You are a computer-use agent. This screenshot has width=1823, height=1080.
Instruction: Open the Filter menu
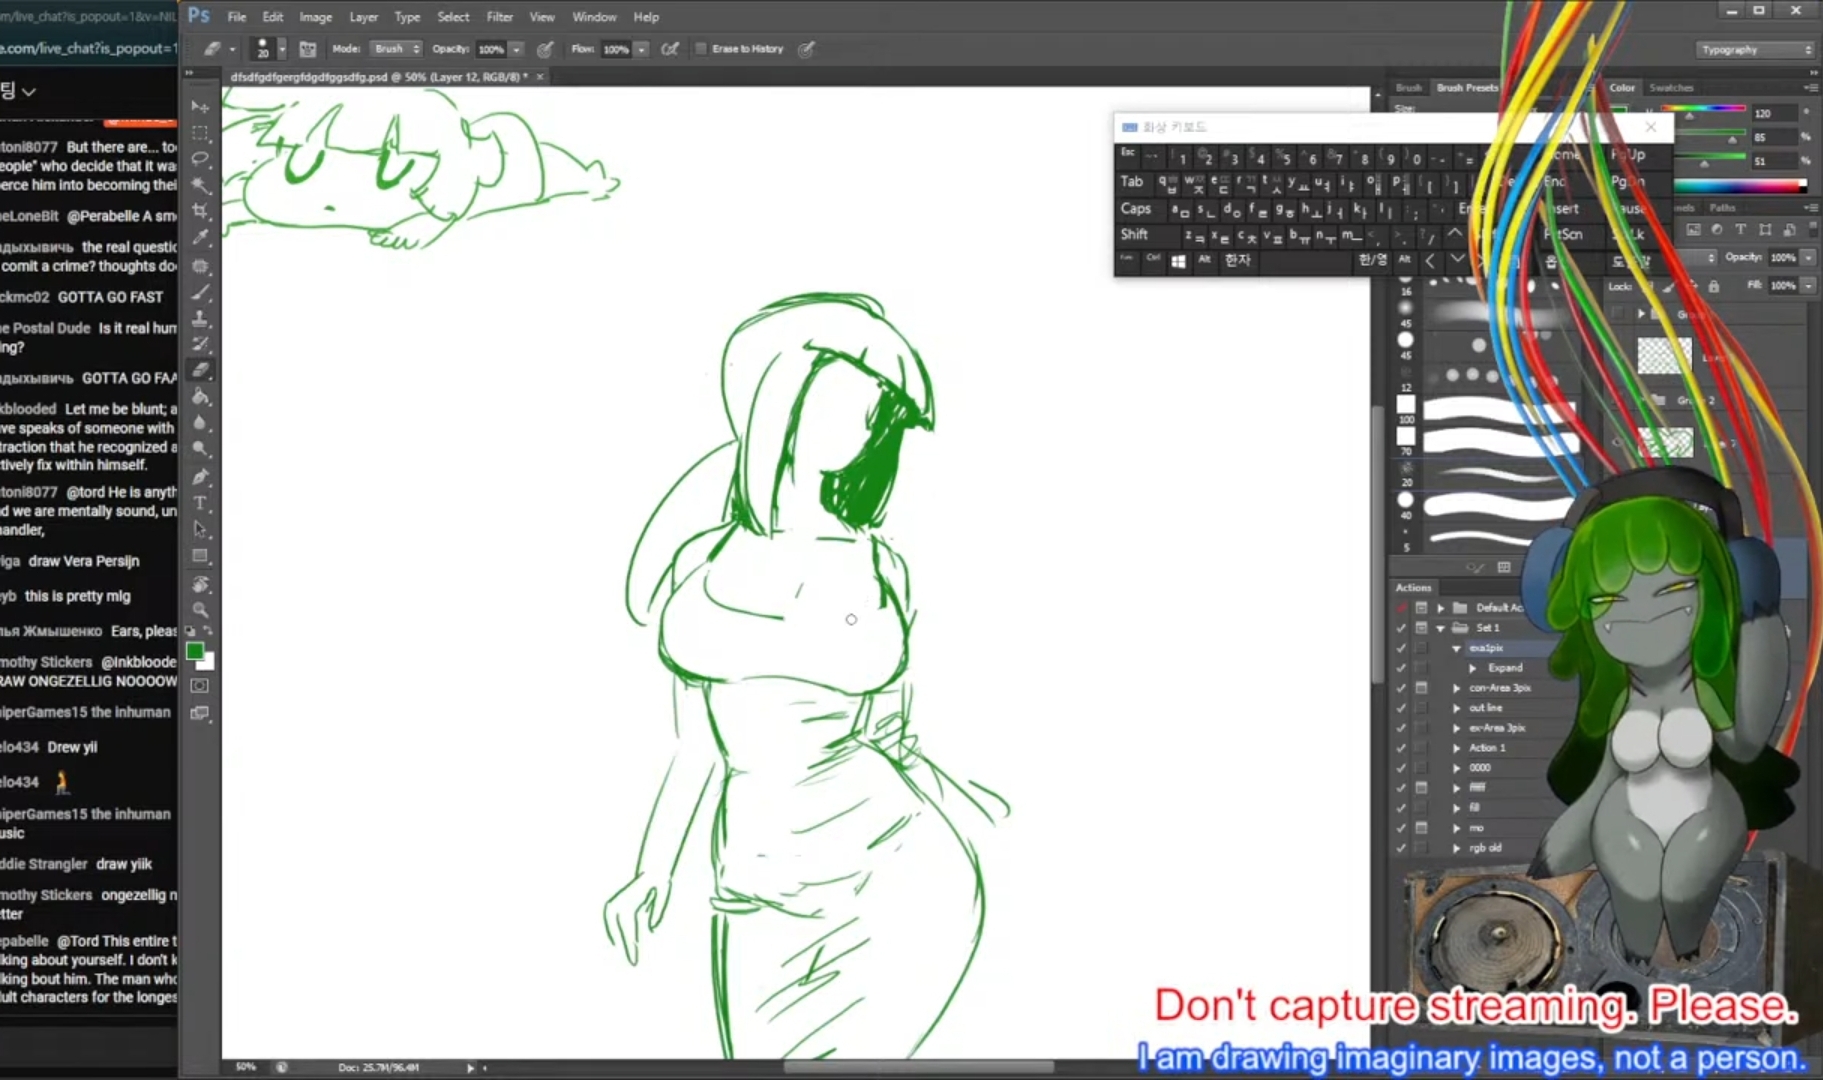(x=499, y=17)
